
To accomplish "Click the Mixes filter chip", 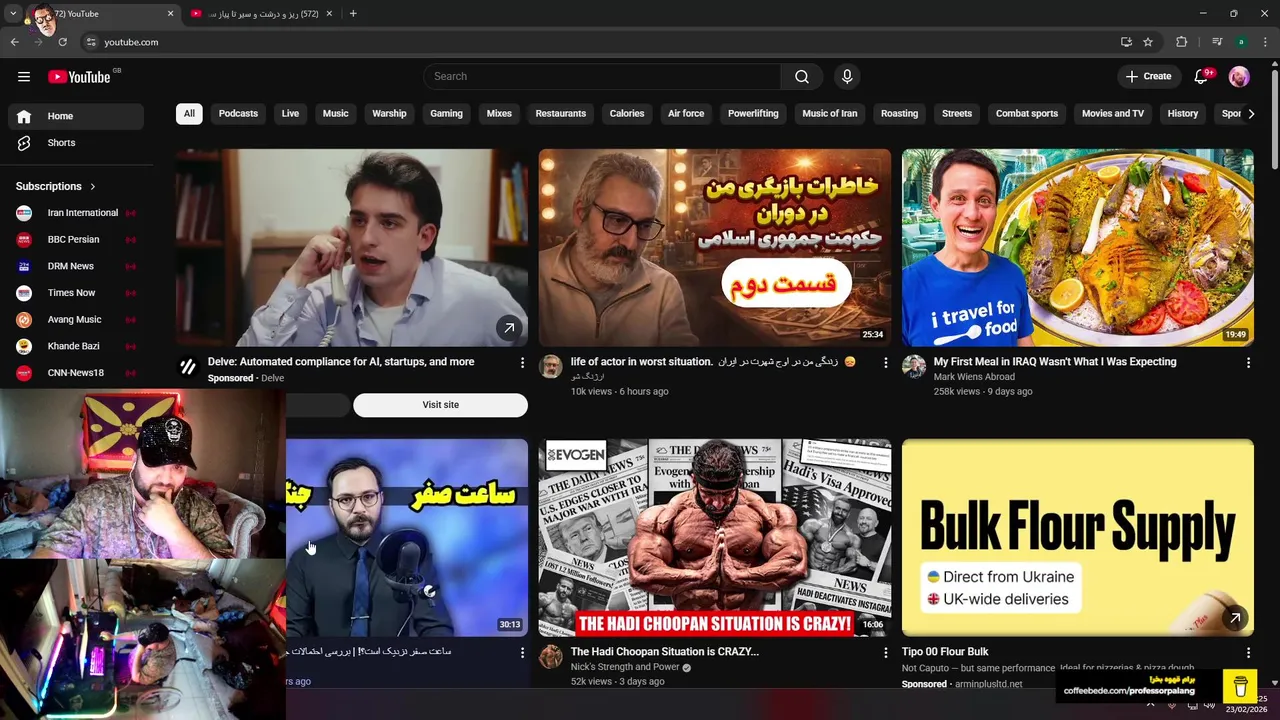I will 499,114.
